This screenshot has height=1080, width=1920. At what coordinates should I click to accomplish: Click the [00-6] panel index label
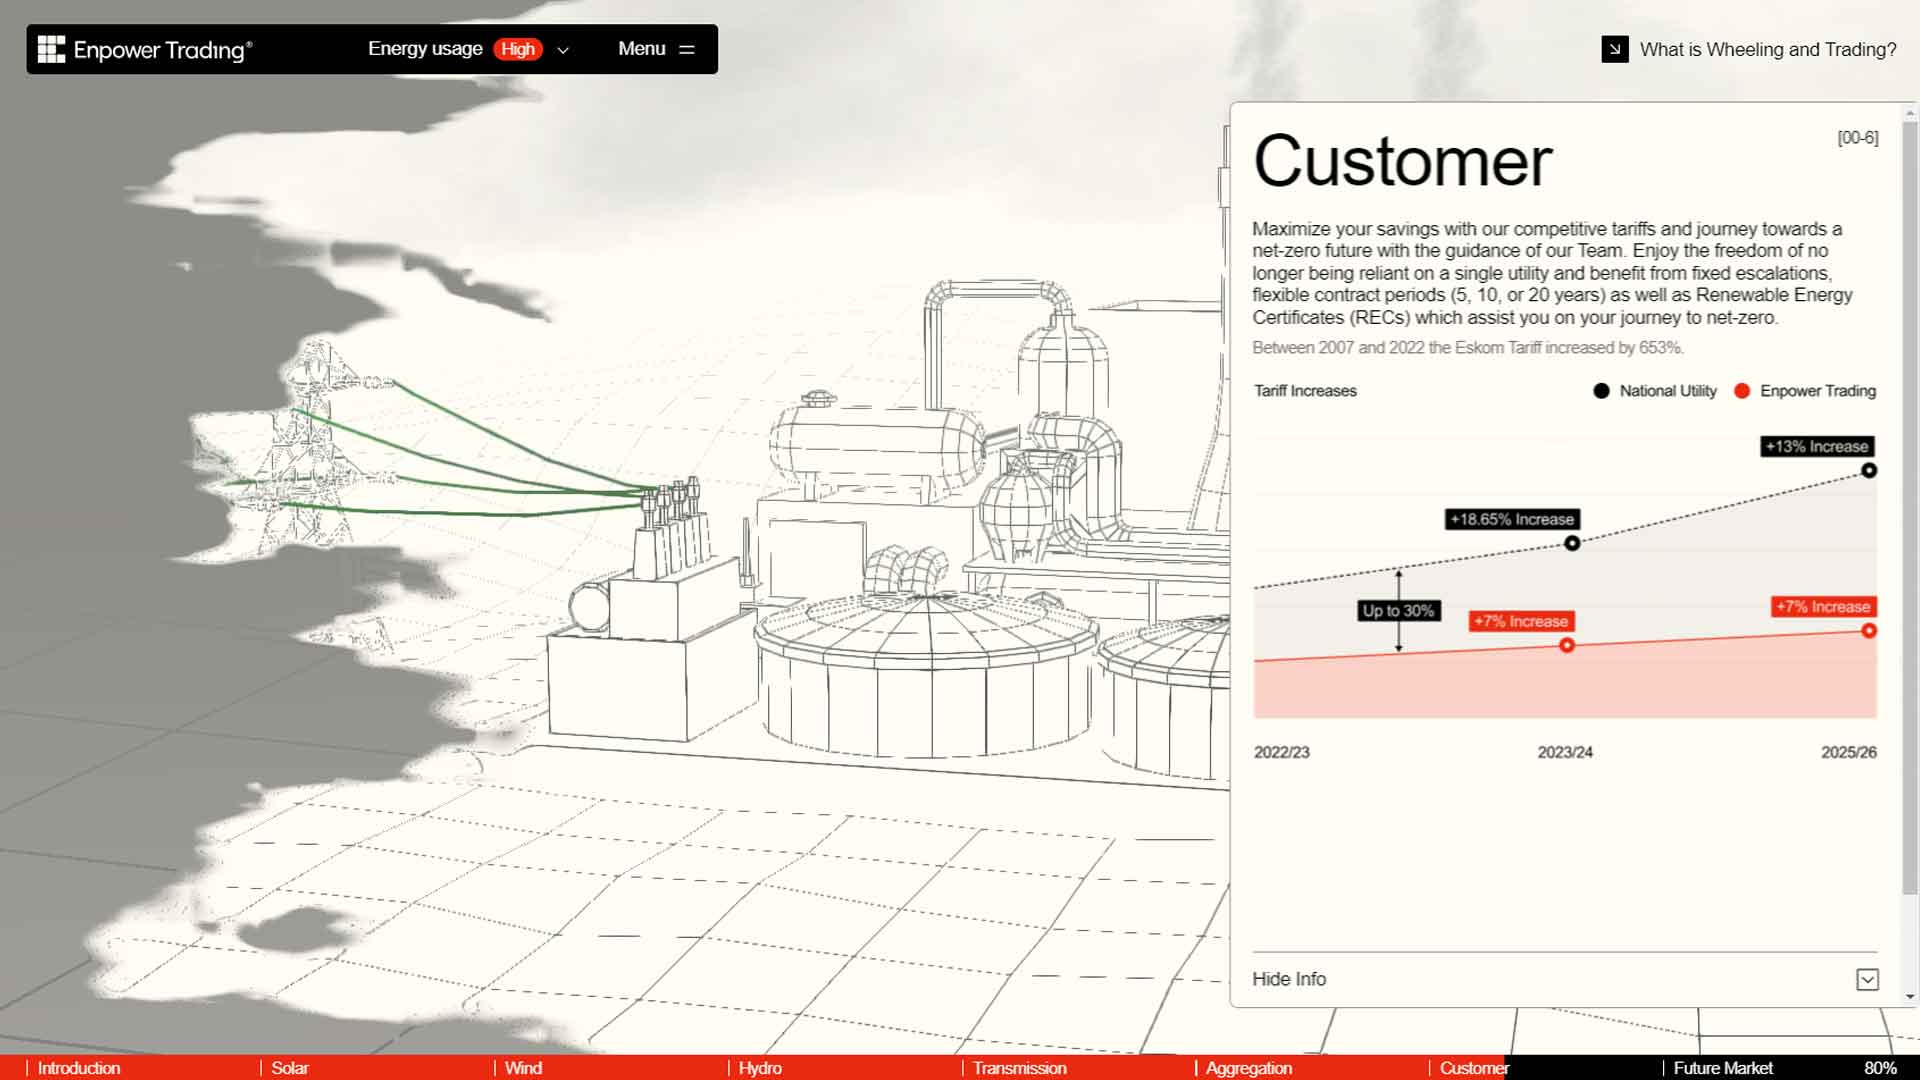(1858, 138)
